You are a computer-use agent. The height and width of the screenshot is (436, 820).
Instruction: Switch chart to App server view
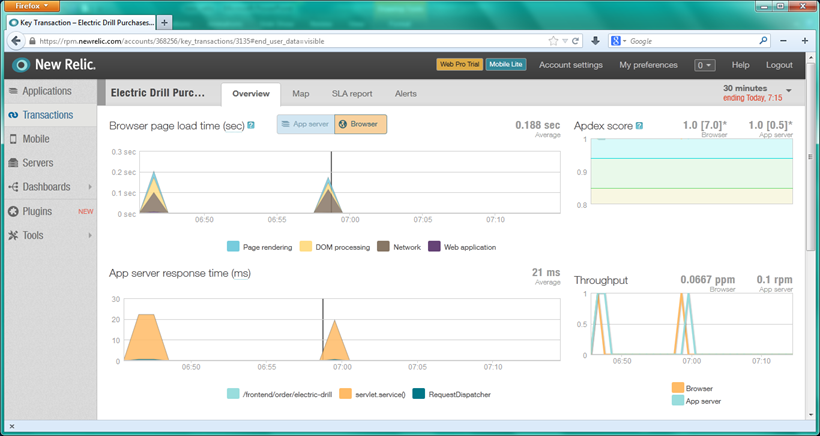click(x=304, y=125)
